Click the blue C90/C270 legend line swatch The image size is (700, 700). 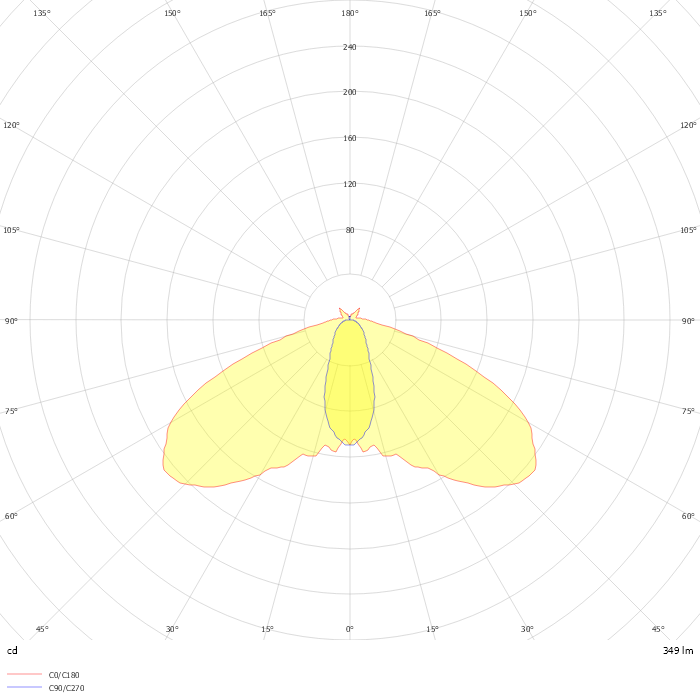25,687
